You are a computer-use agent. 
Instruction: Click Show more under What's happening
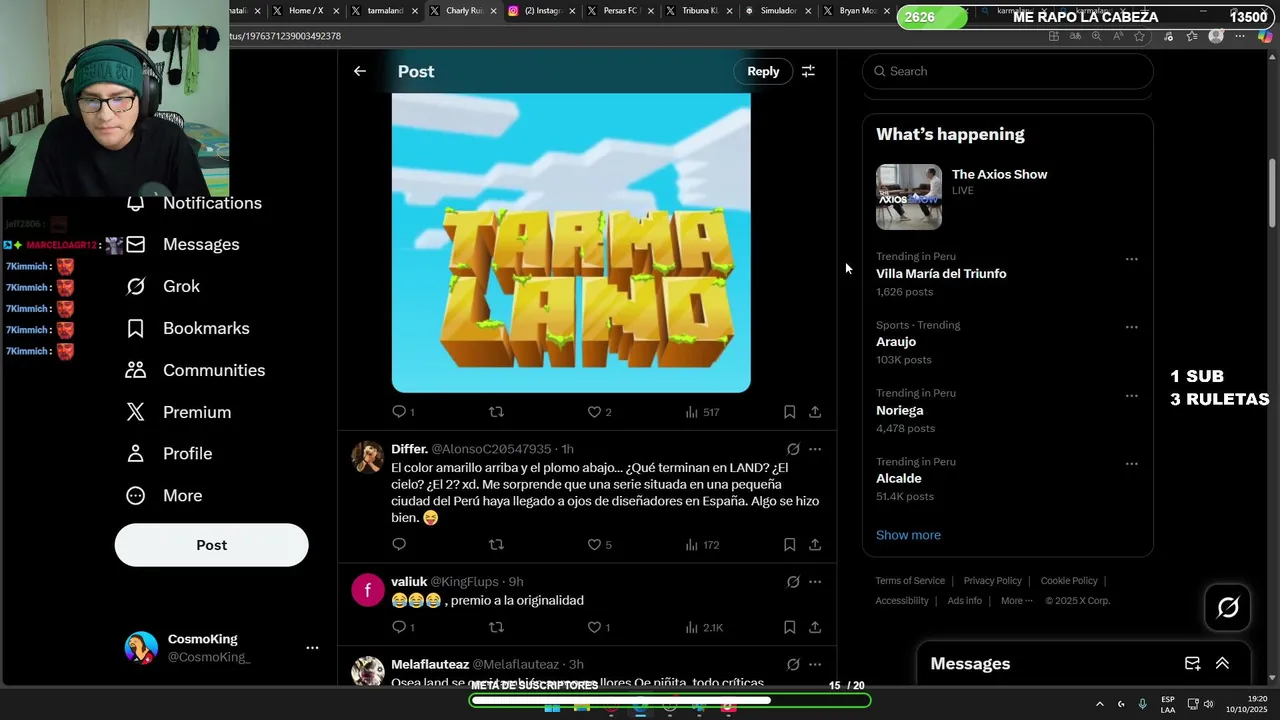908,535
